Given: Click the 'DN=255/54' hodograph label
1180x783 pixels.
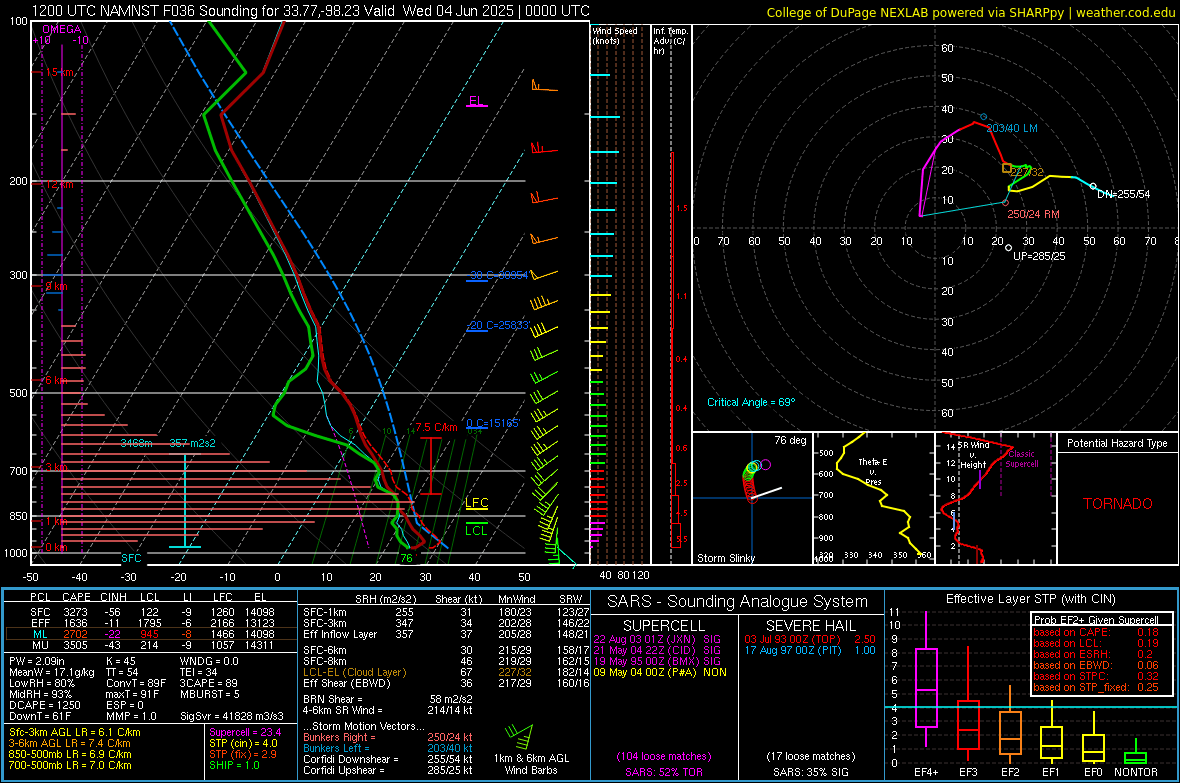Looking at the screenshot, I should [x=1124, y=193].
